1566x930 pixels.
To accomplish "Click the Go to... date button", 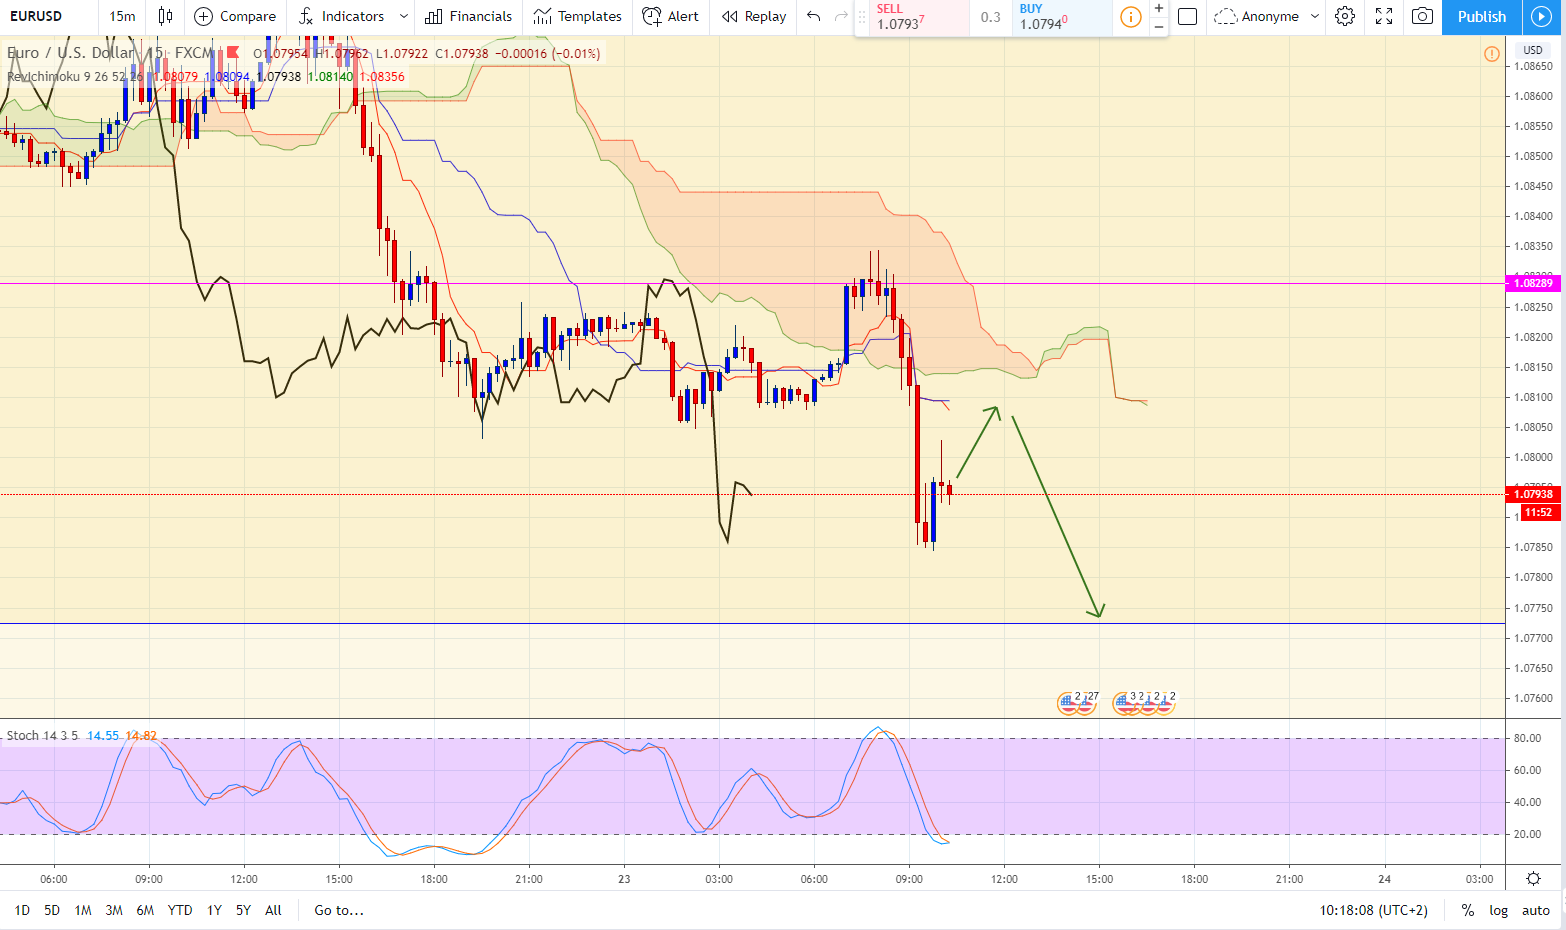I will [339, 910].
